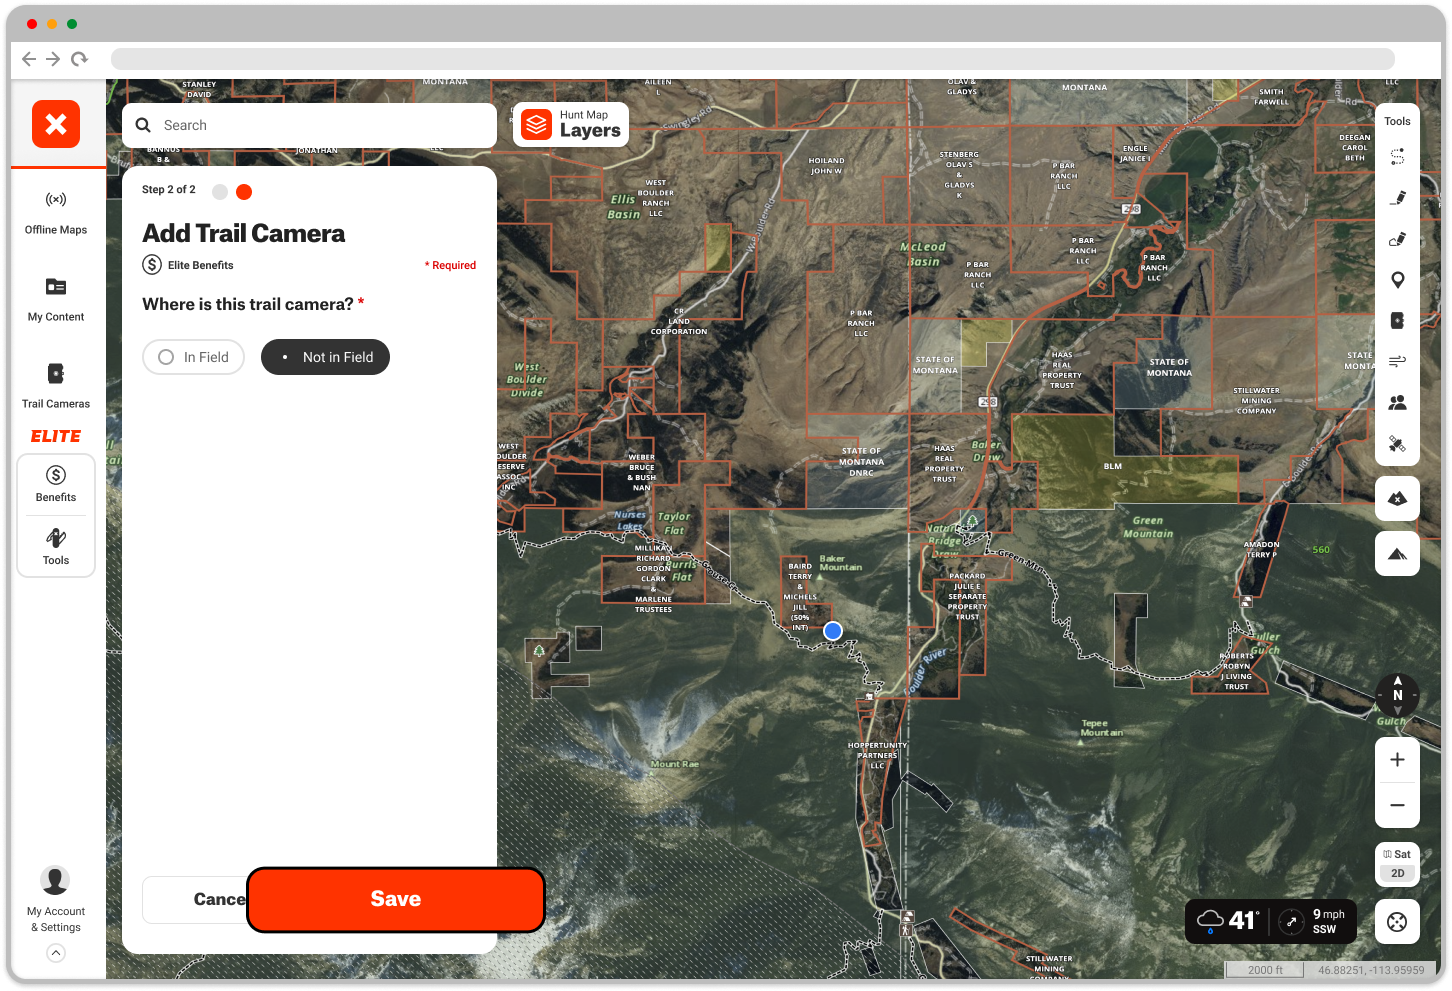This screenshot has width=1452, height=991.
Task: Click the 'HOPPERTUNITY PARTNERS LLC' parcel label
Action: click(877, 755)
